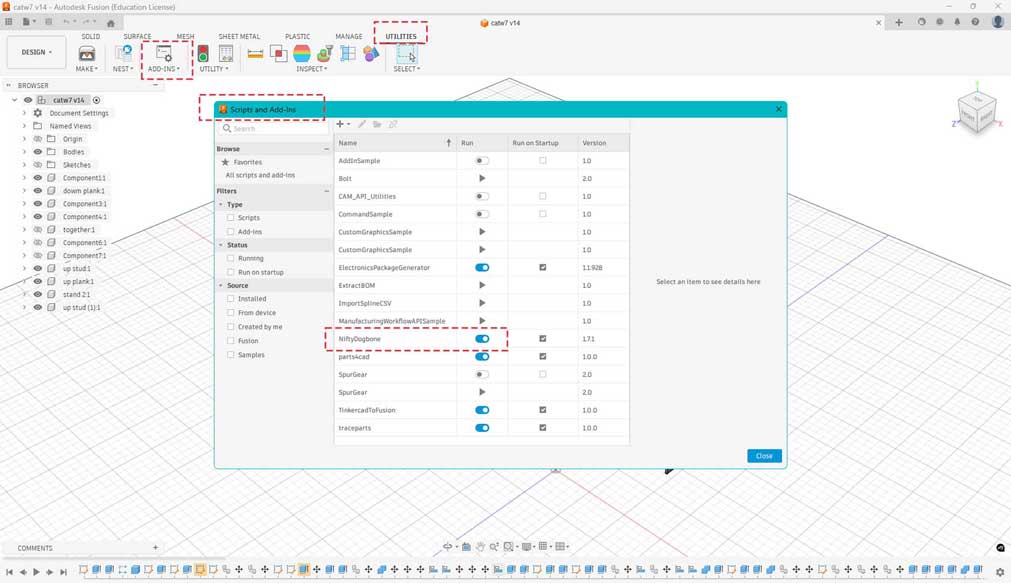The width and height of the screenshot is (1011, 583).
Task: Select the SpurGear script row with play arrow
Action: 482,392
